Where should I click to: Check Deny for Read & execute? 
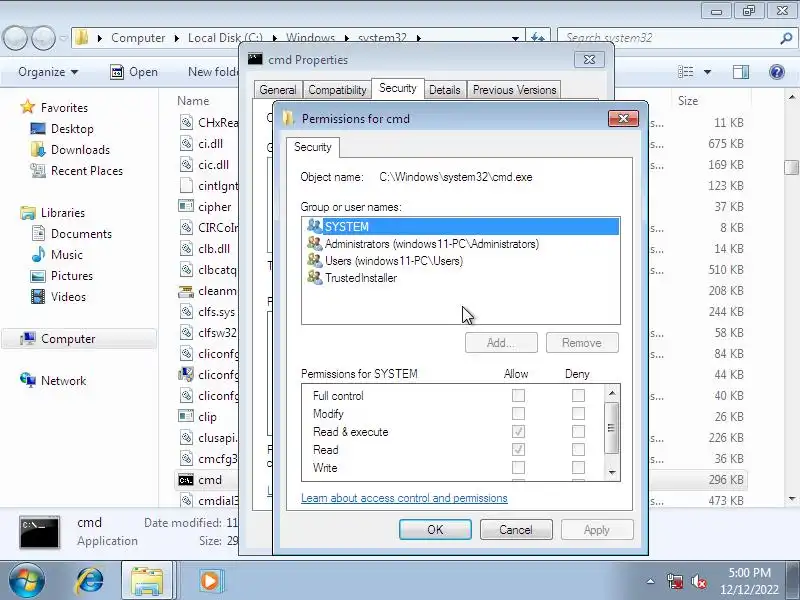click(578, 432)
